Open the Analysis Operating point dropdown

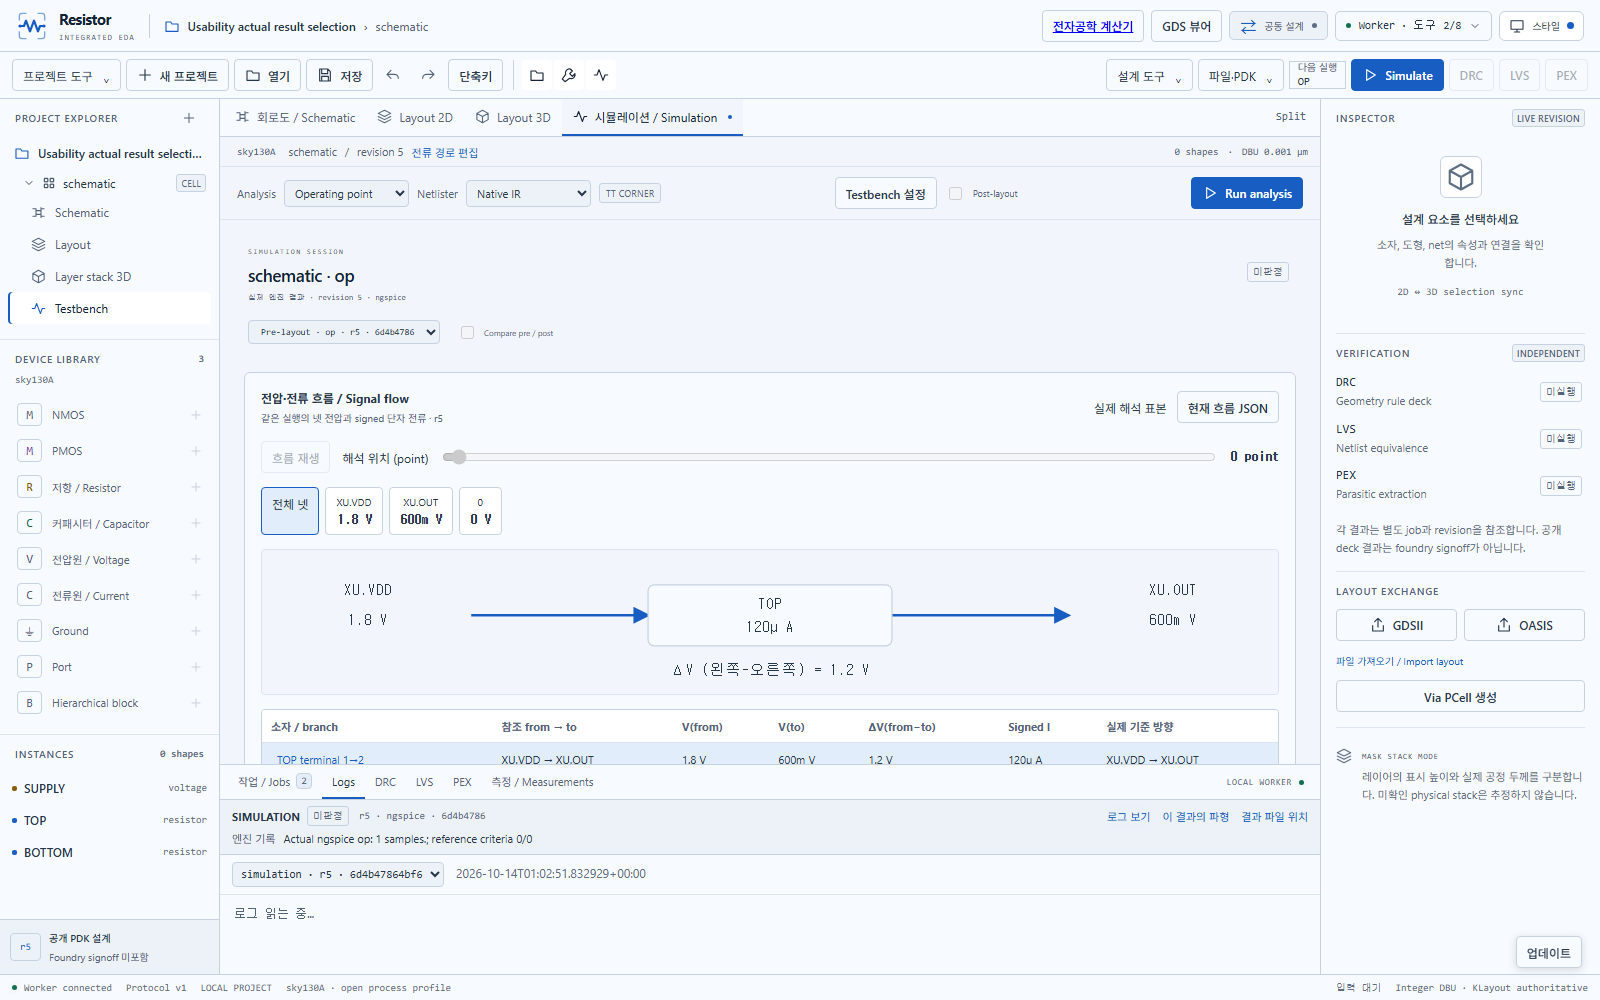click(x=346, y=194)
